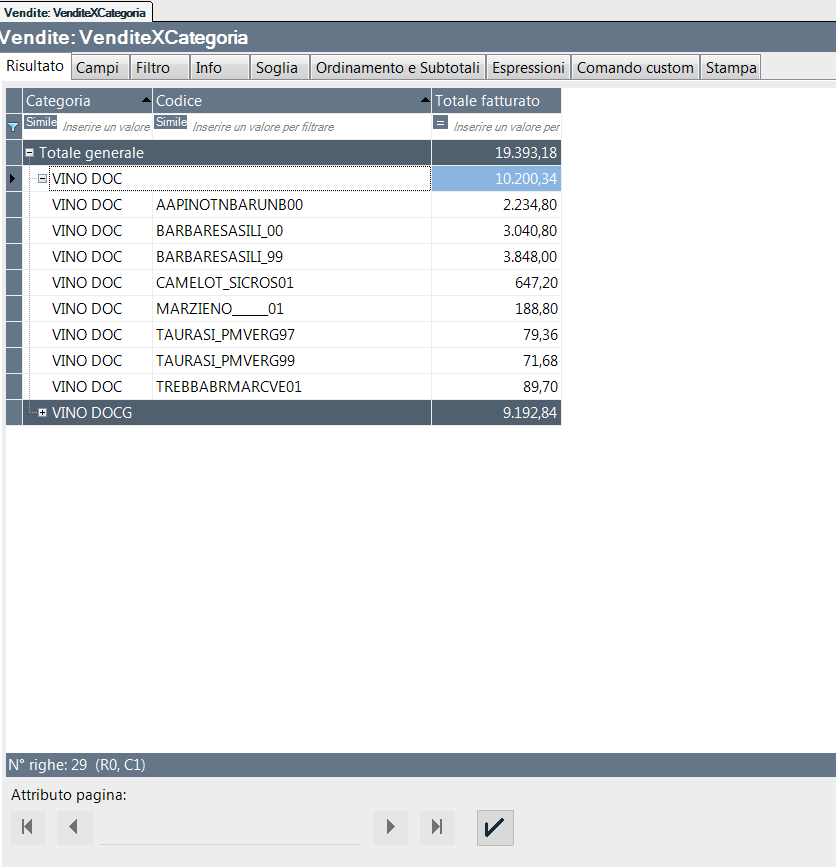The width and height of the screenshot is (836, 867).
Task: Click the equals operator icon for Totale fatturato
Action: click(440, 122)
